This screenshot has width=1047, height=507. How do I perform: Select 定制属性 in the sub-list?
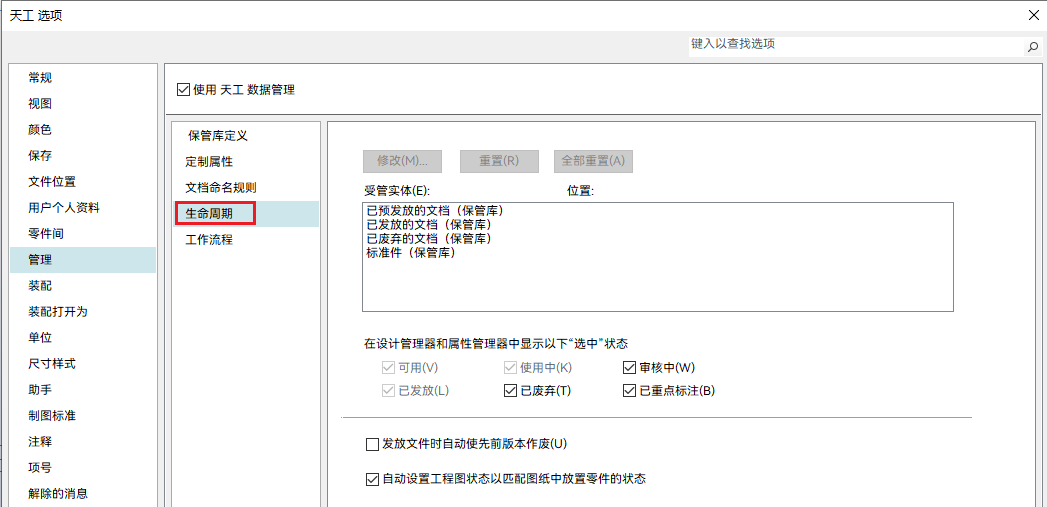(210, 161)
